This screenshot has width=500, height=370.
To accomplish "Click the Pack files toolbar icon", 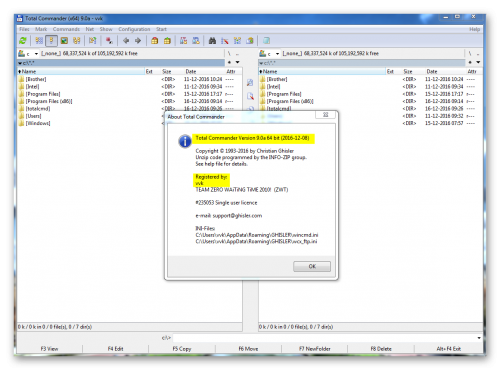I will tap(155, 41).
